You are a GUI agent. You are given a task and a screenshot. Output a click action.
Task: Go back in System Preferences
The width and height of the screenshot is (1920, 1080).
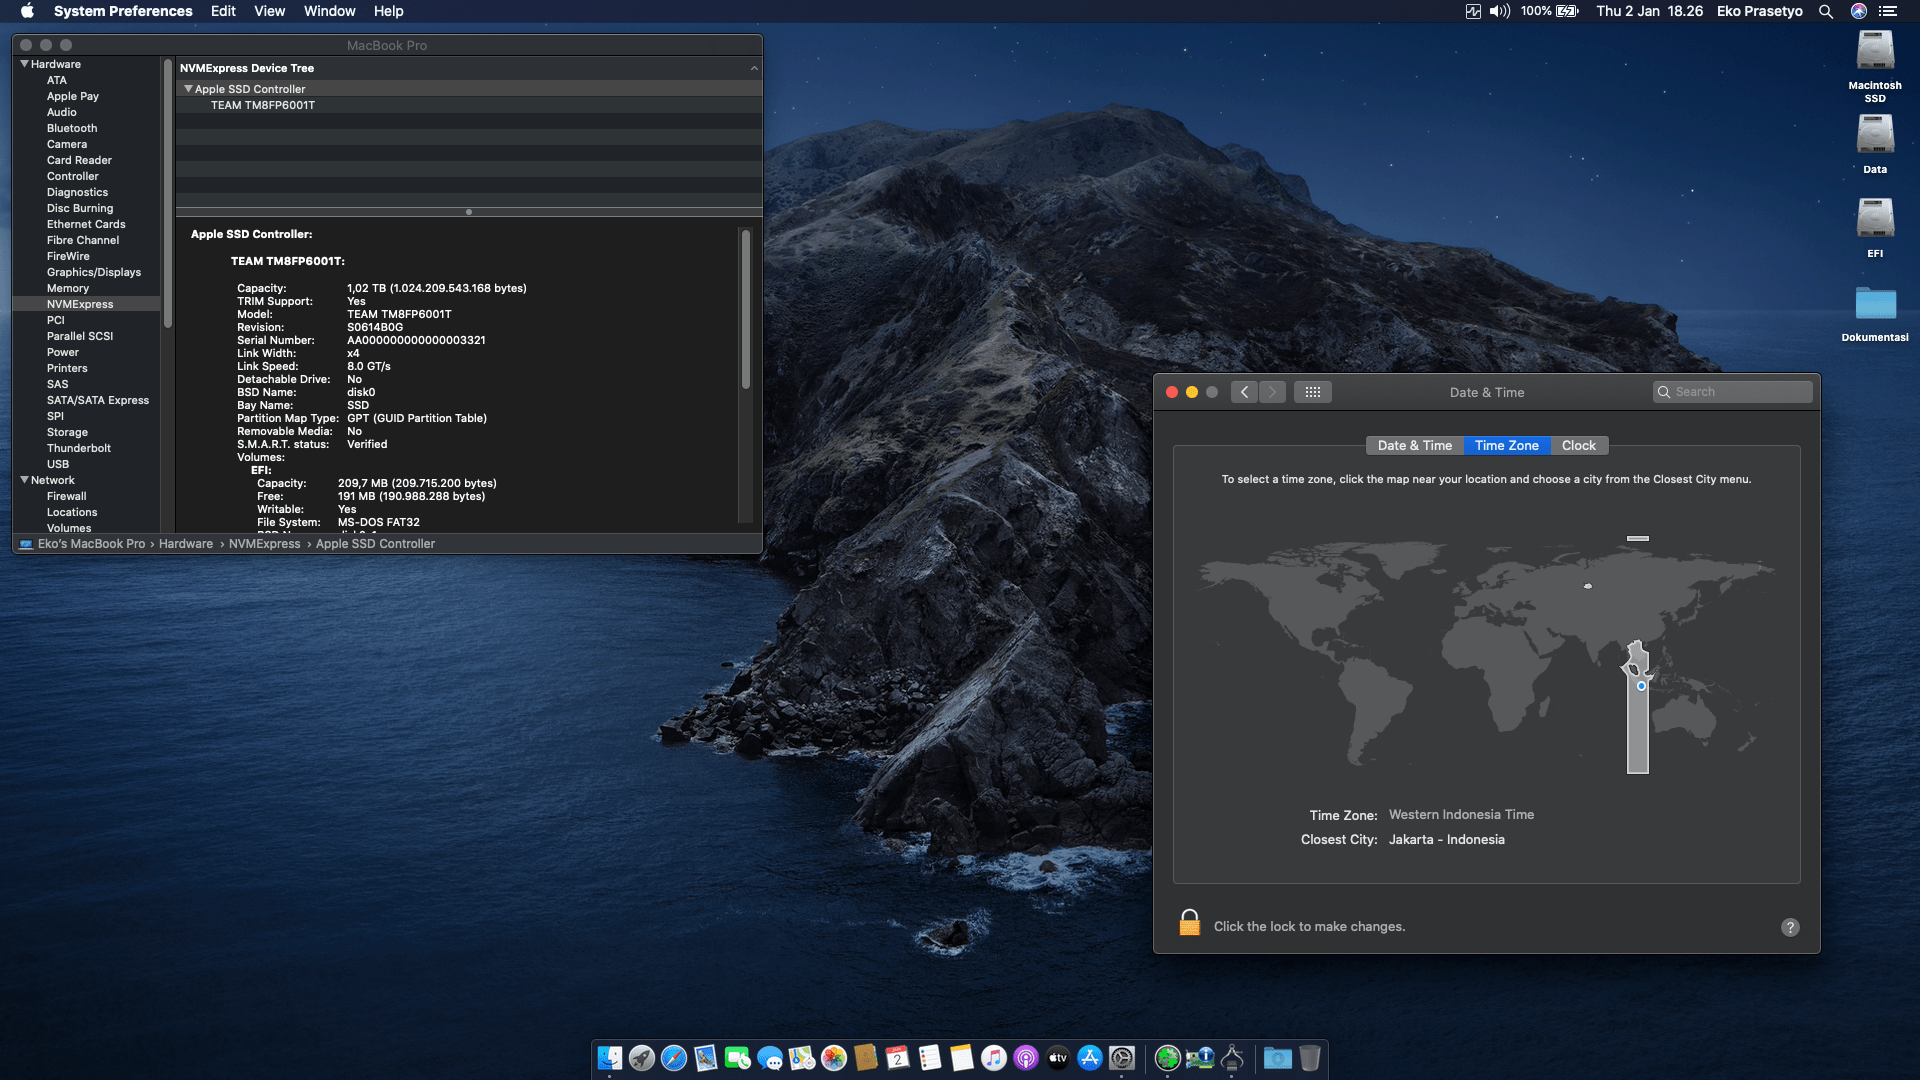tap(1244, 392)
